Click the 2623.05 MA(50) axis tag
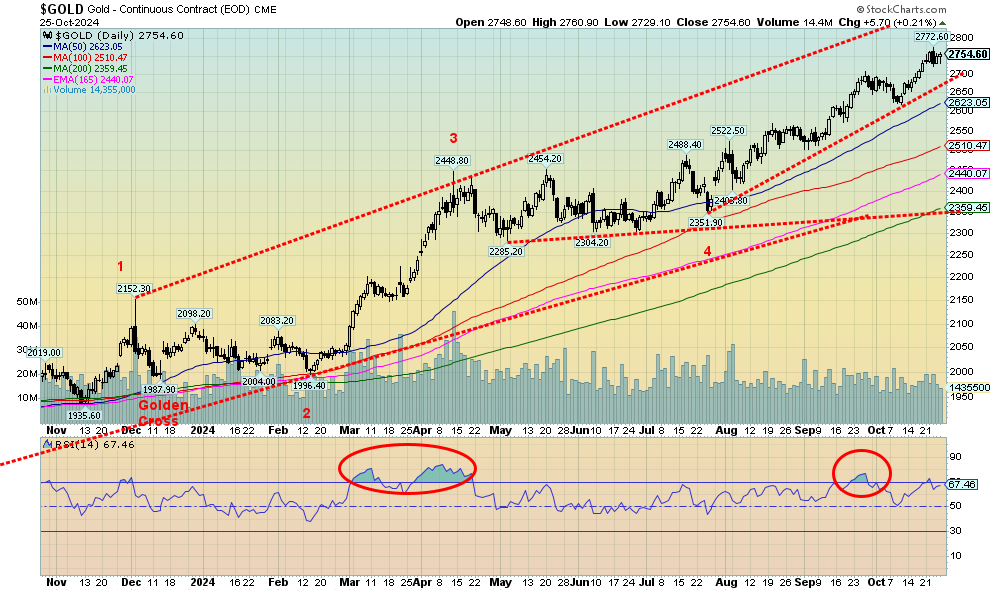 click(967, 102)
